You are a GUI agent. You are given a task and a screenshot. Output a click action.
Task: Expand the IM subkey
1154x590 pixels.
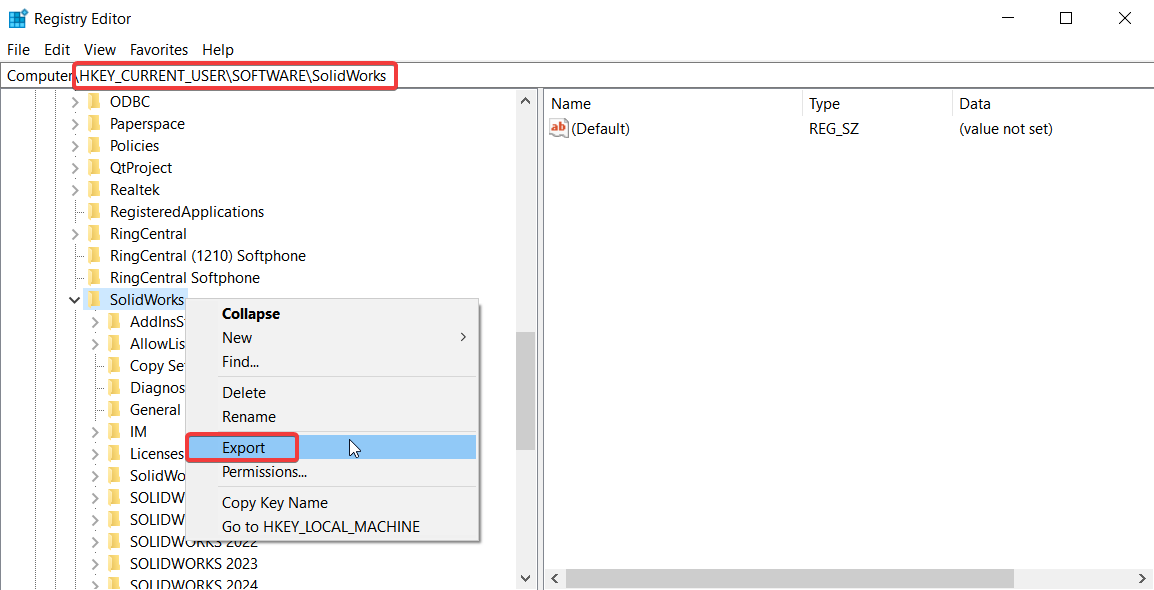95,432
